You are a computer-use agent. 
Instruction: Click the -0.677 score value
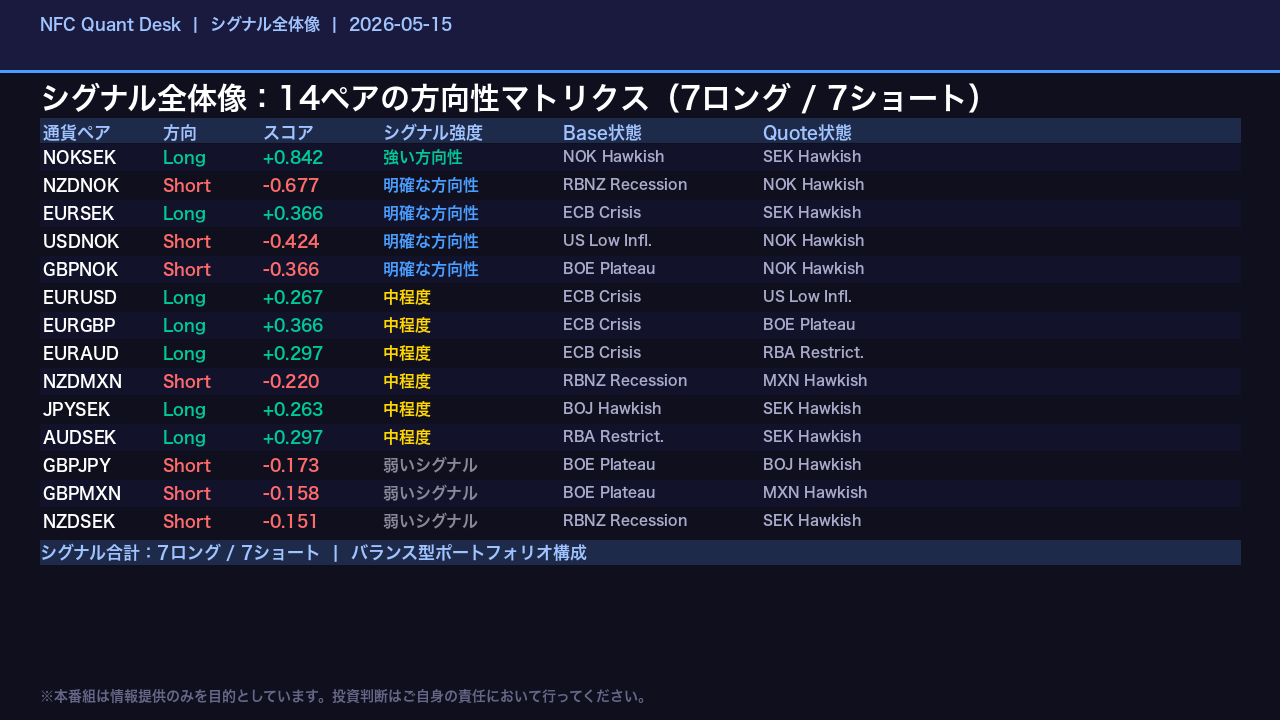click(291, 185)
